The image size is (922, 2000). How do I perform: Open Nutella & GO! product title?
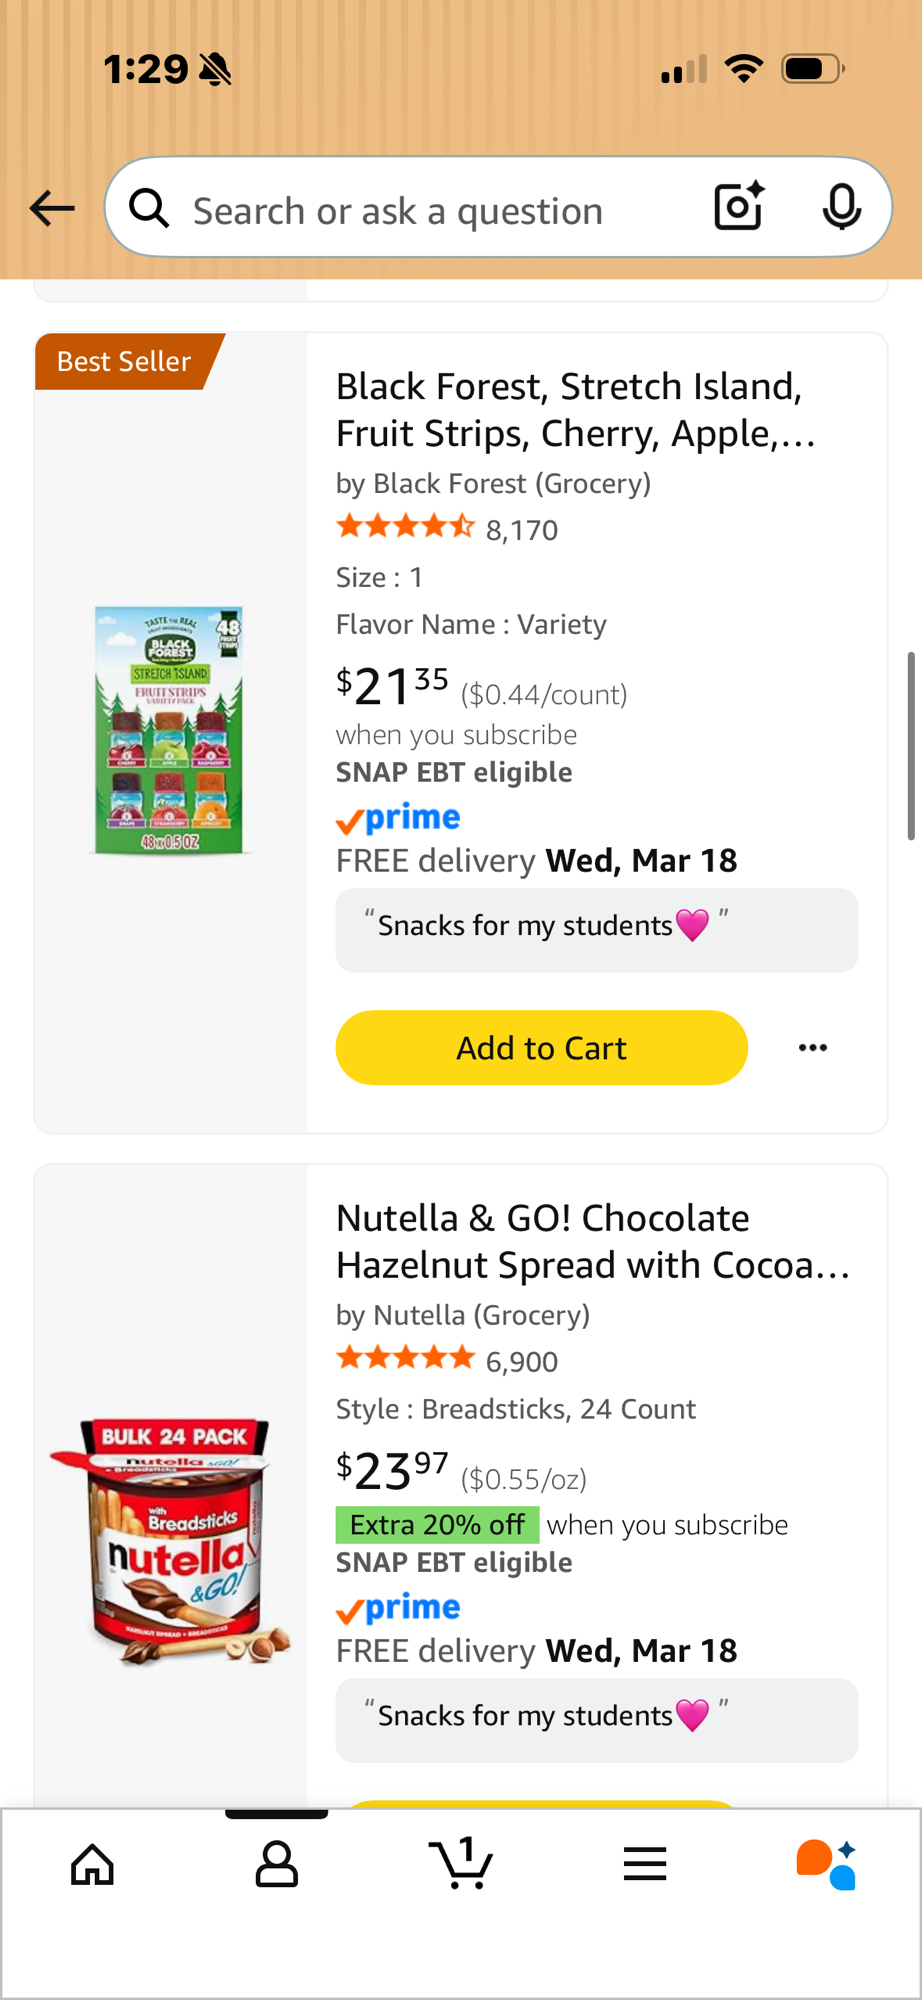coord(592,1241)
